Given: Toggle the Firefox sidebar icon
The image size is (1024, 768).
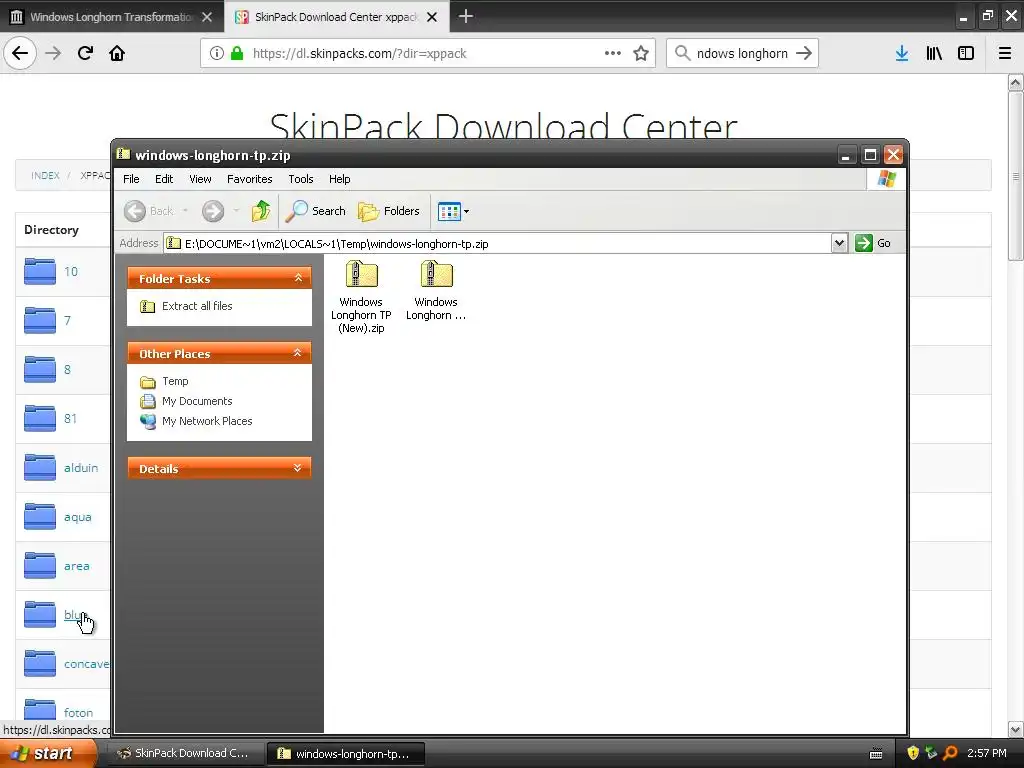Looking at the screenshot, I should coord(966,54).
